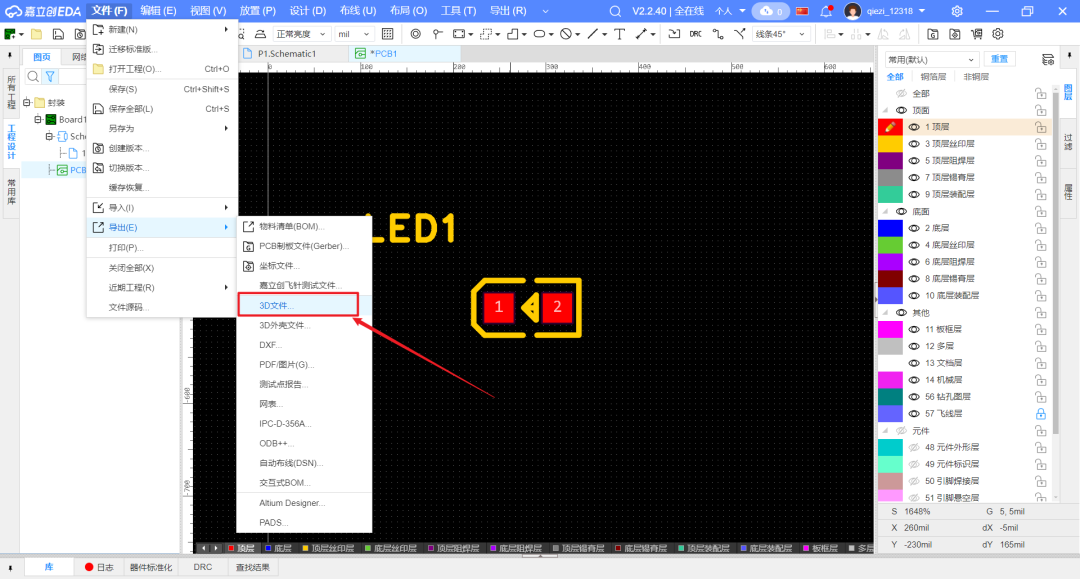Switch to the P1.Schematic1 tab
Image resolution: width=1080 pixels, height=579 pixels.
tap(286, 53)
